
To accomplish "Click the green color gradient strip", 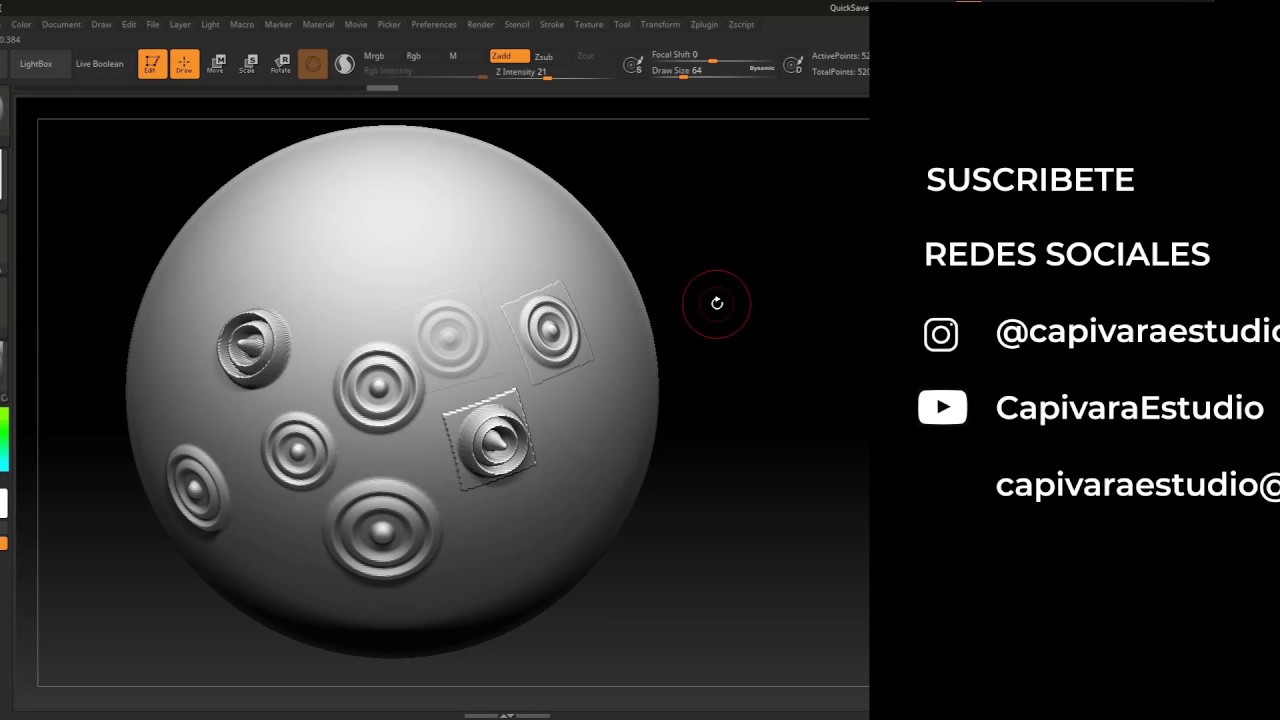I will pos(4,438).
